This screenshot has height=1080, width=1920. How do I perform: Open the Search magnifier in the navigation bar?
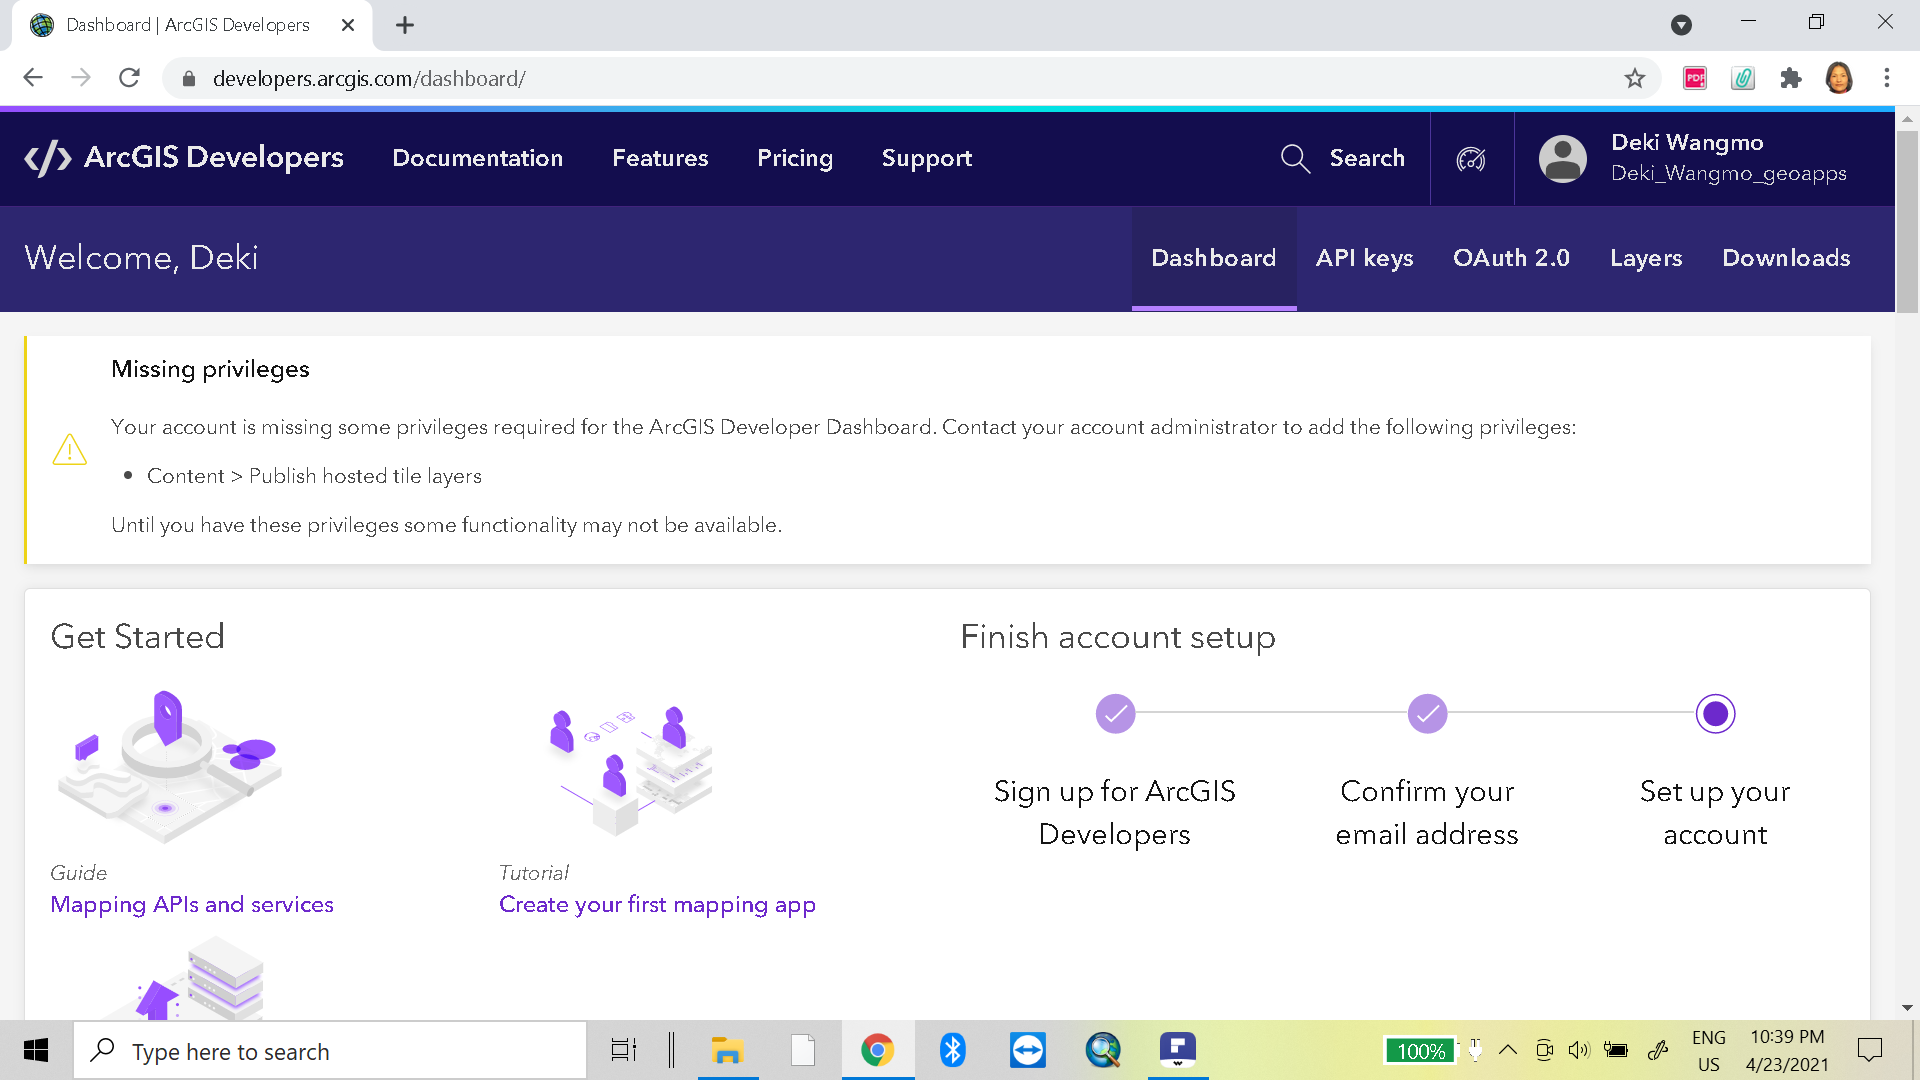(x=1295, y=158)
